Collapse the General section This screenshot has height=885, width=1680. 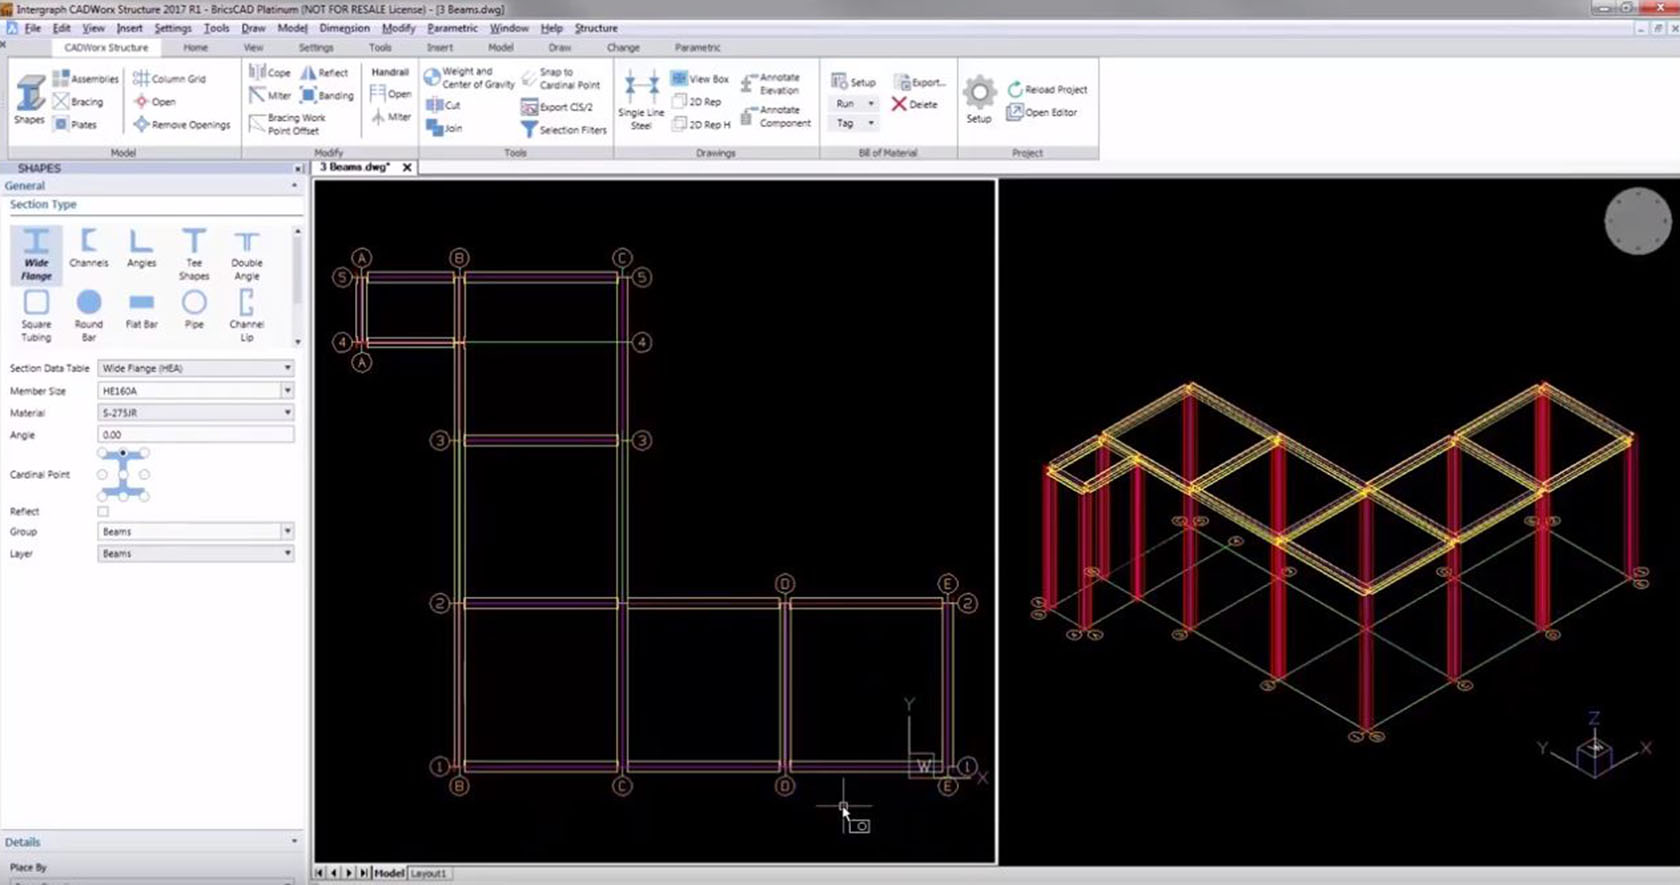click(x=294, y=186)
